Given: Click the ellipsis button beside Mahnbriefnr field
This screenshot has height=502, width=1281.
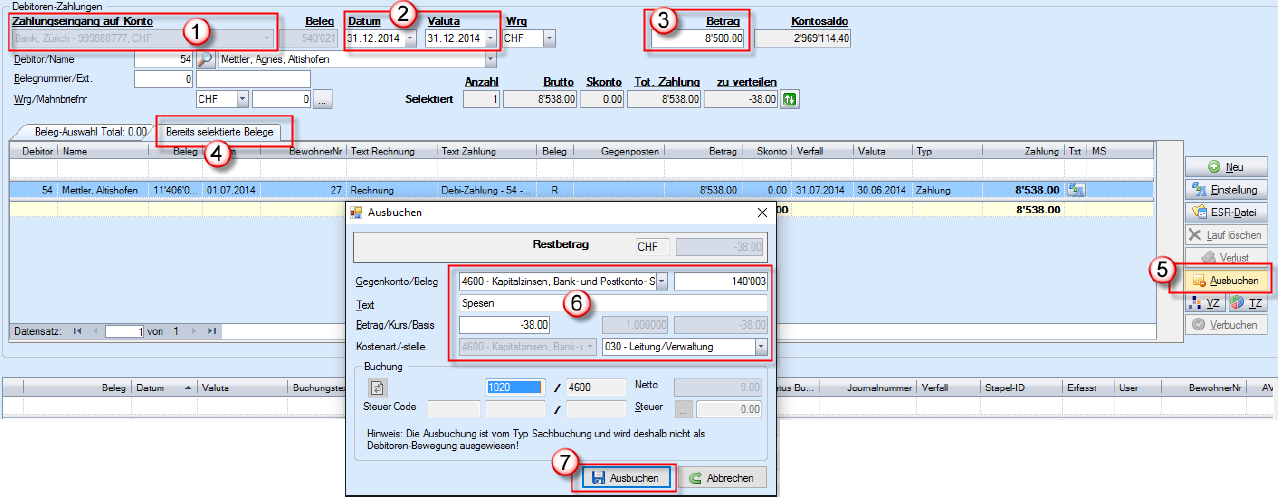Looking at the screenshot, I should (322, 99).
